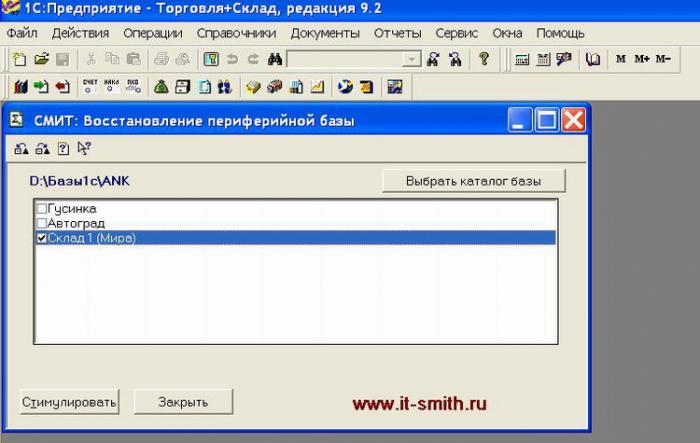Check the Гусинка checkbox
The height and width of the screenshot is (443, 700).
(42, 209)
